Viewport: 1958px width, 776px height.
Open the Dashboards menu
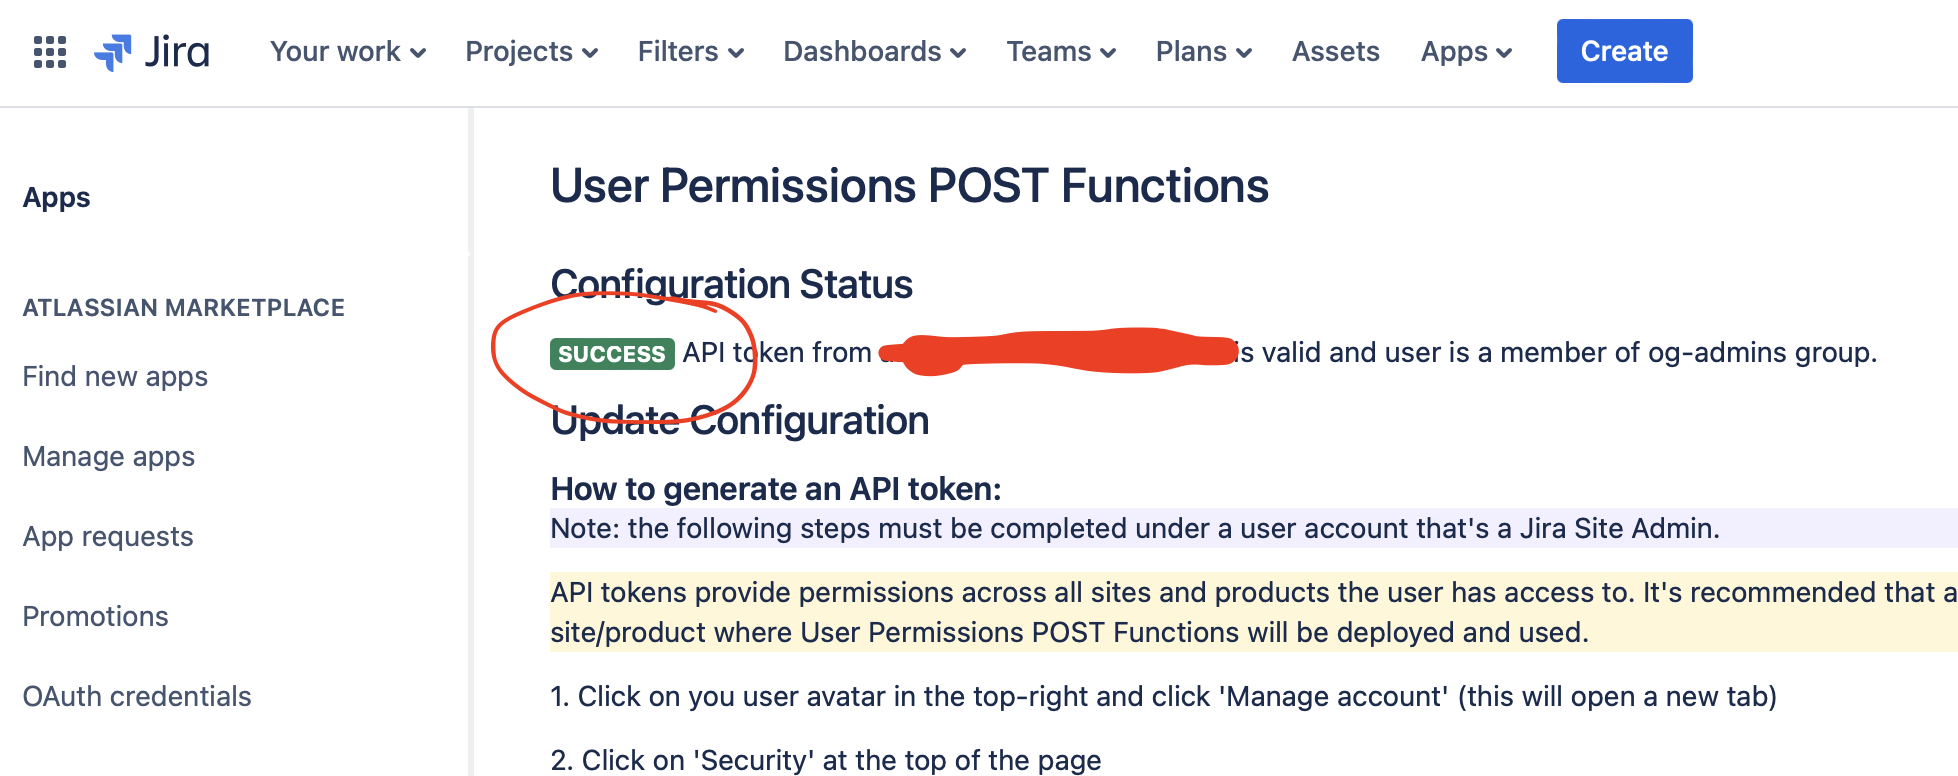(x=874, y=52)
